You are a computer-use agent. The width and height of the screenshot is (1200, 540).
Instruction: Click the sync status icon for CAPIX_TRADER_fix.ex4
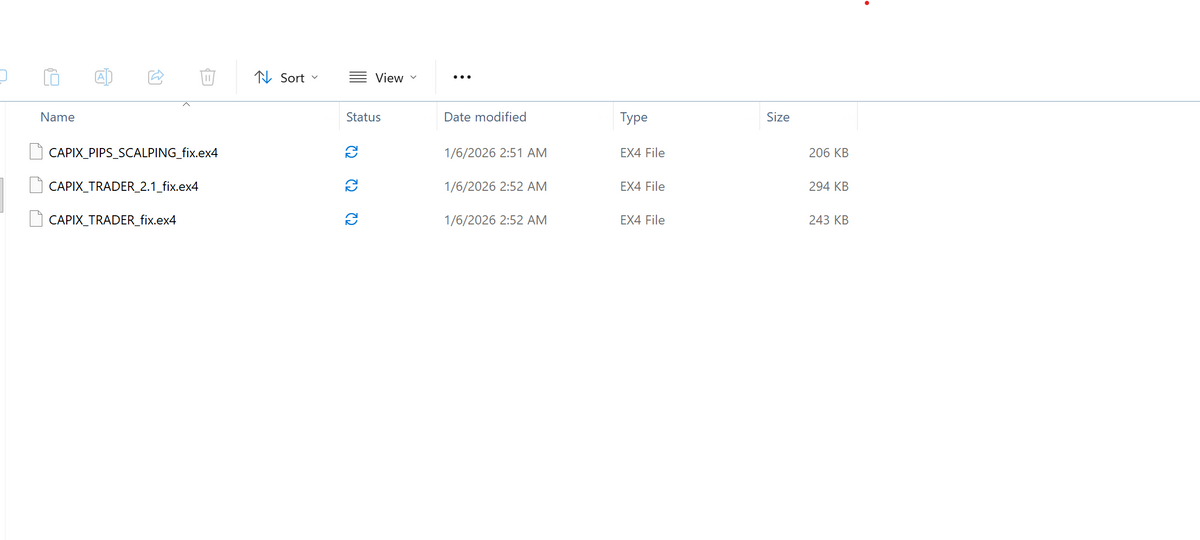pyautogui.click(x=351, y=219)
